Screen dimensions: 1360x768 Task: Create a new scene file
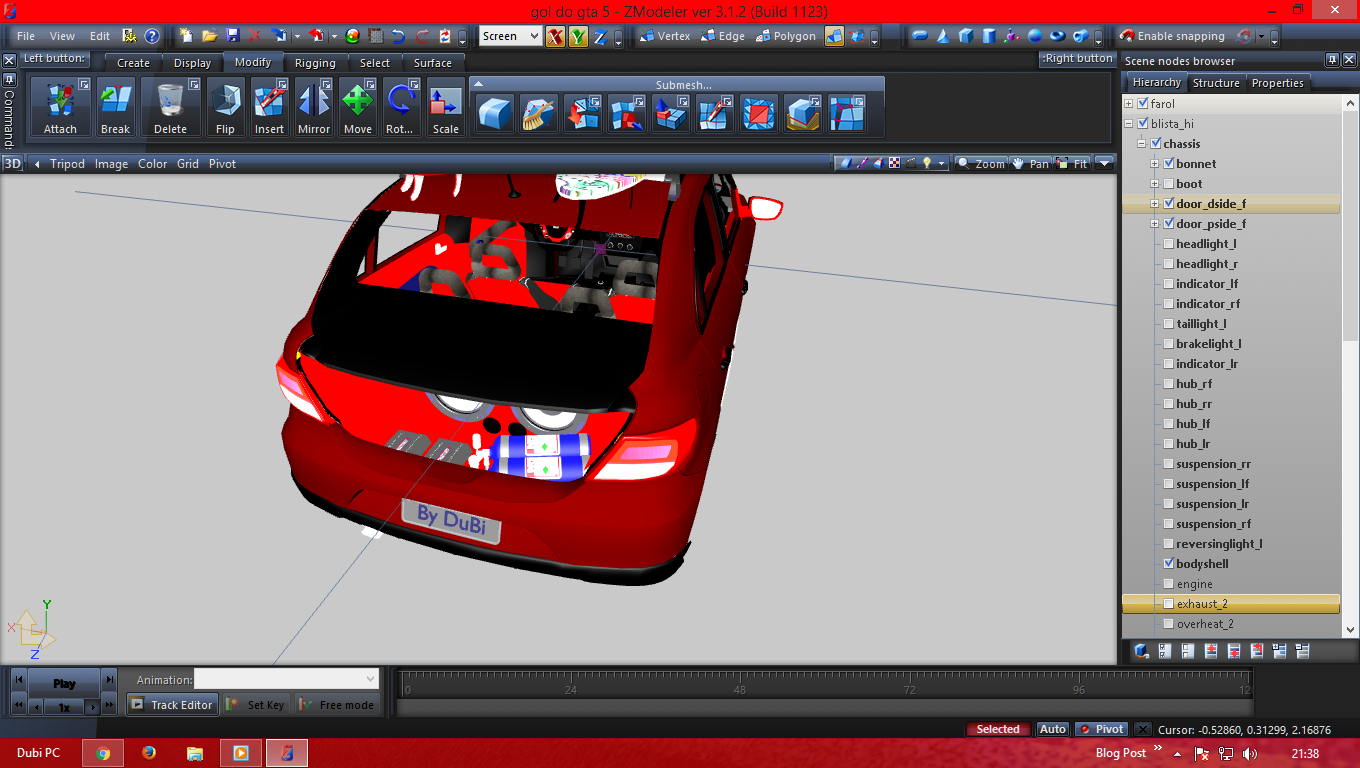(186, 36)
